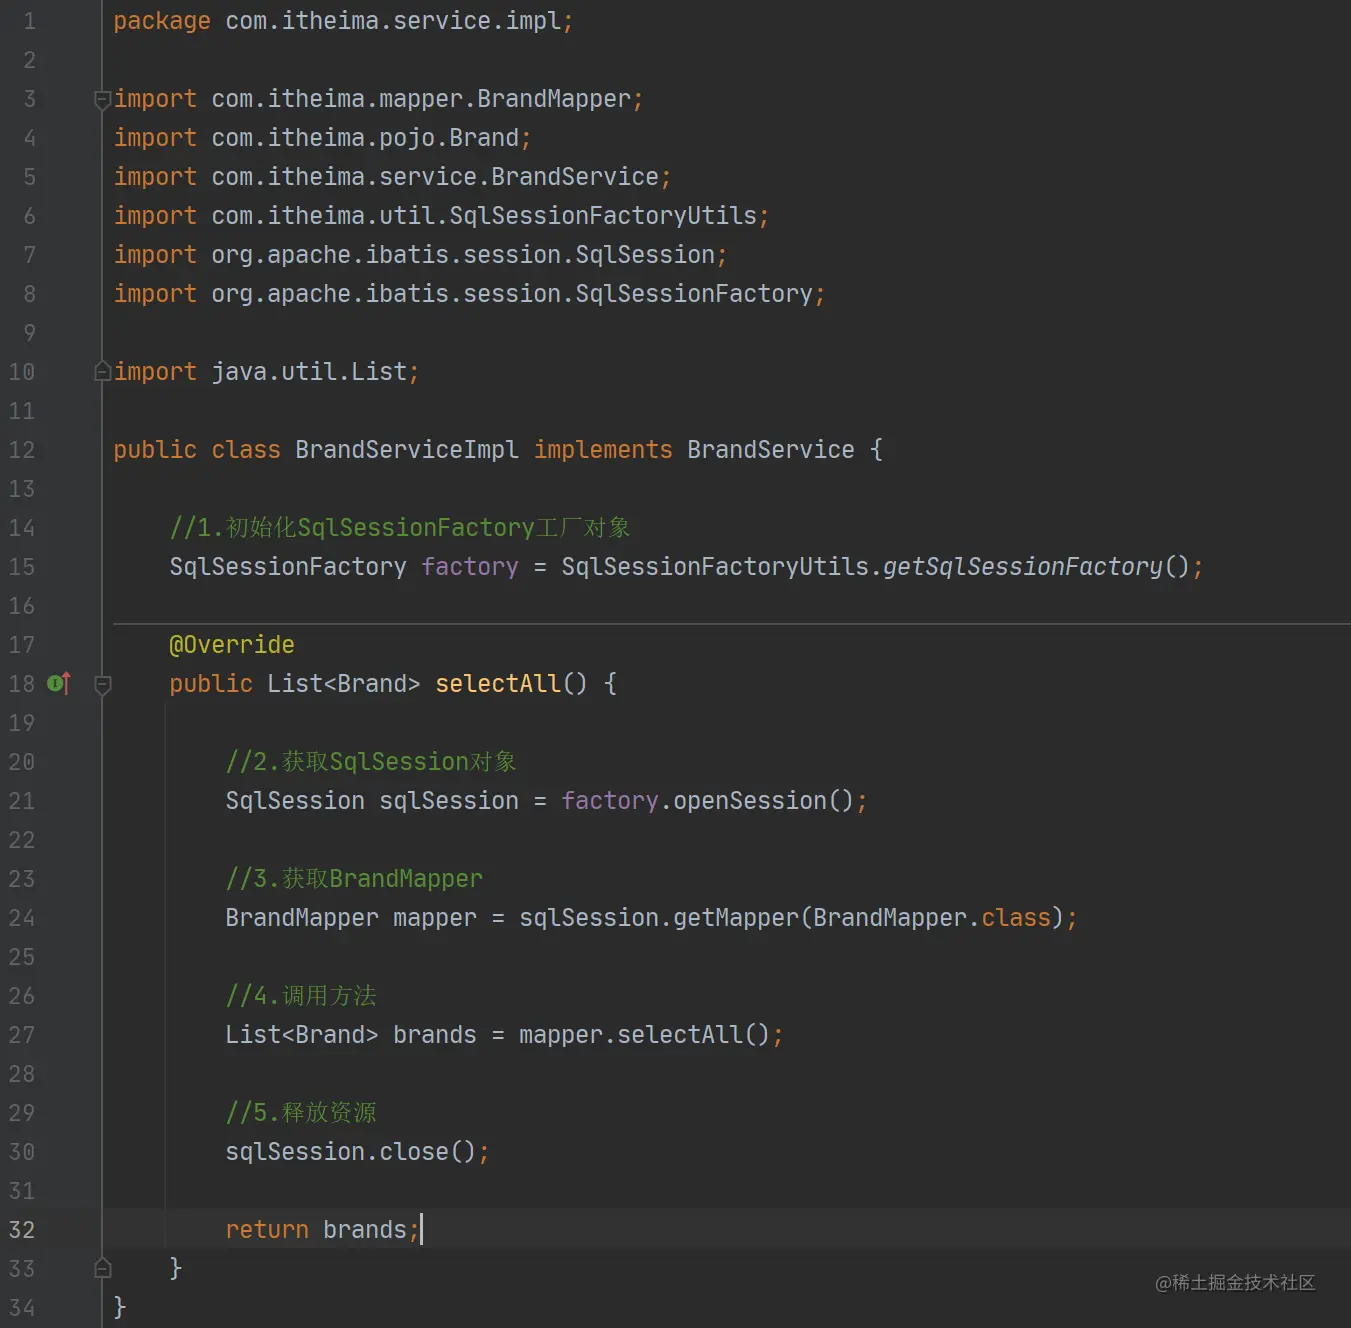Click the BrandServiceImpl class name
The height and width of the screenshot is (1328, 1351).
coord(407,450)
